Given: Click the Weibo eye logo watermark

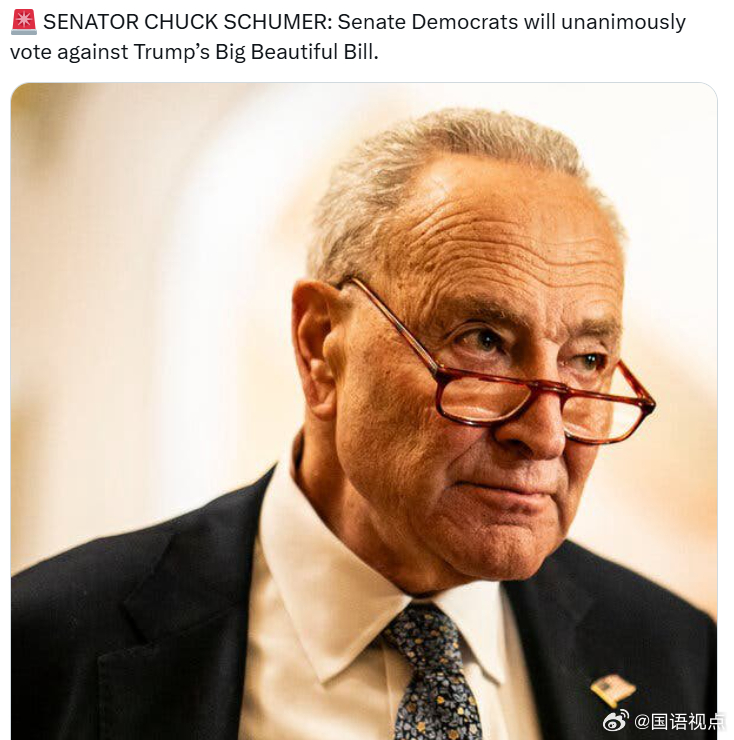Looking at the screenshot, I should 616,721.
